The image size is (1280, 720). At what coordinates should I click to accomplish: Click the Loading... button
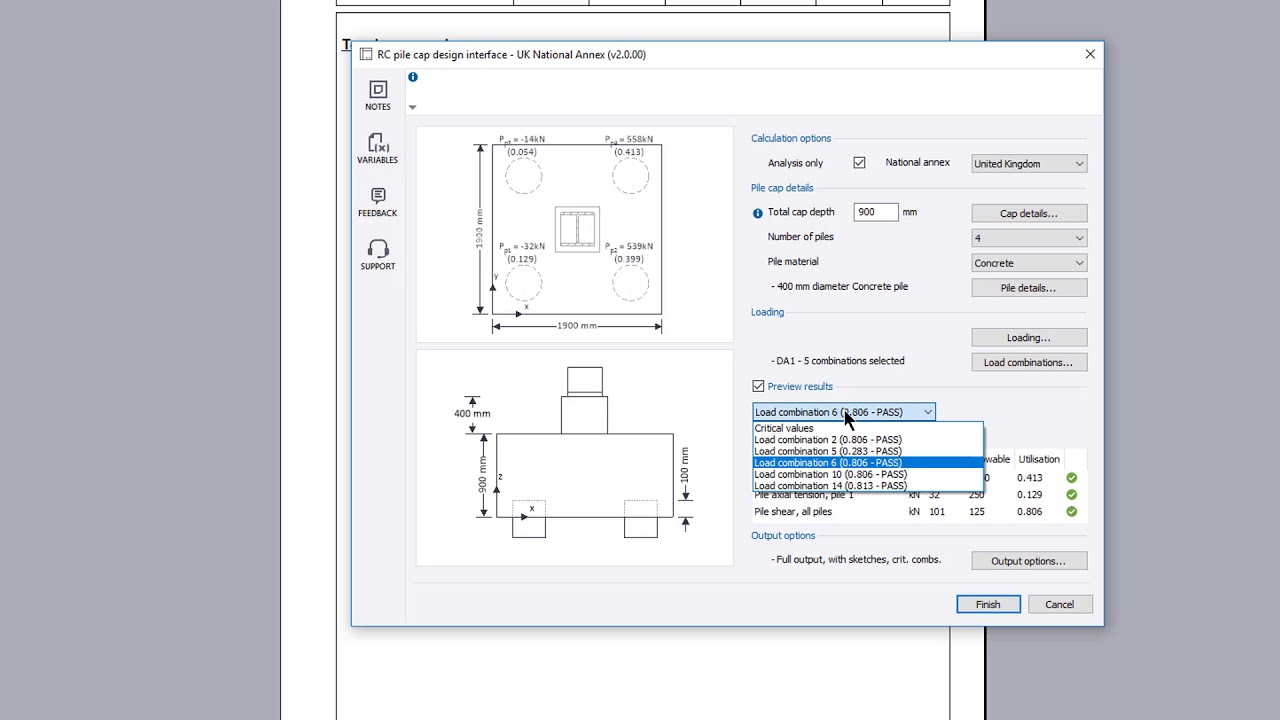[x=1029, y=338]
